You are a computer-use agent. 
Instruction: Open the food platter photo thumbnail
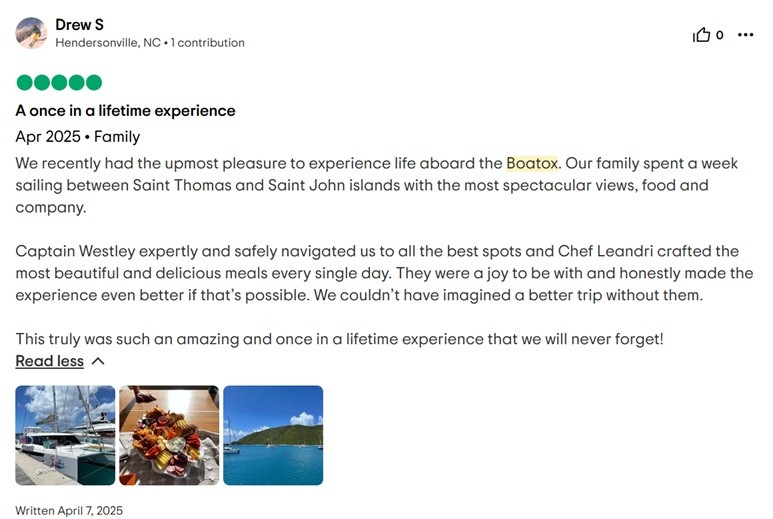(x=169, y=435)
